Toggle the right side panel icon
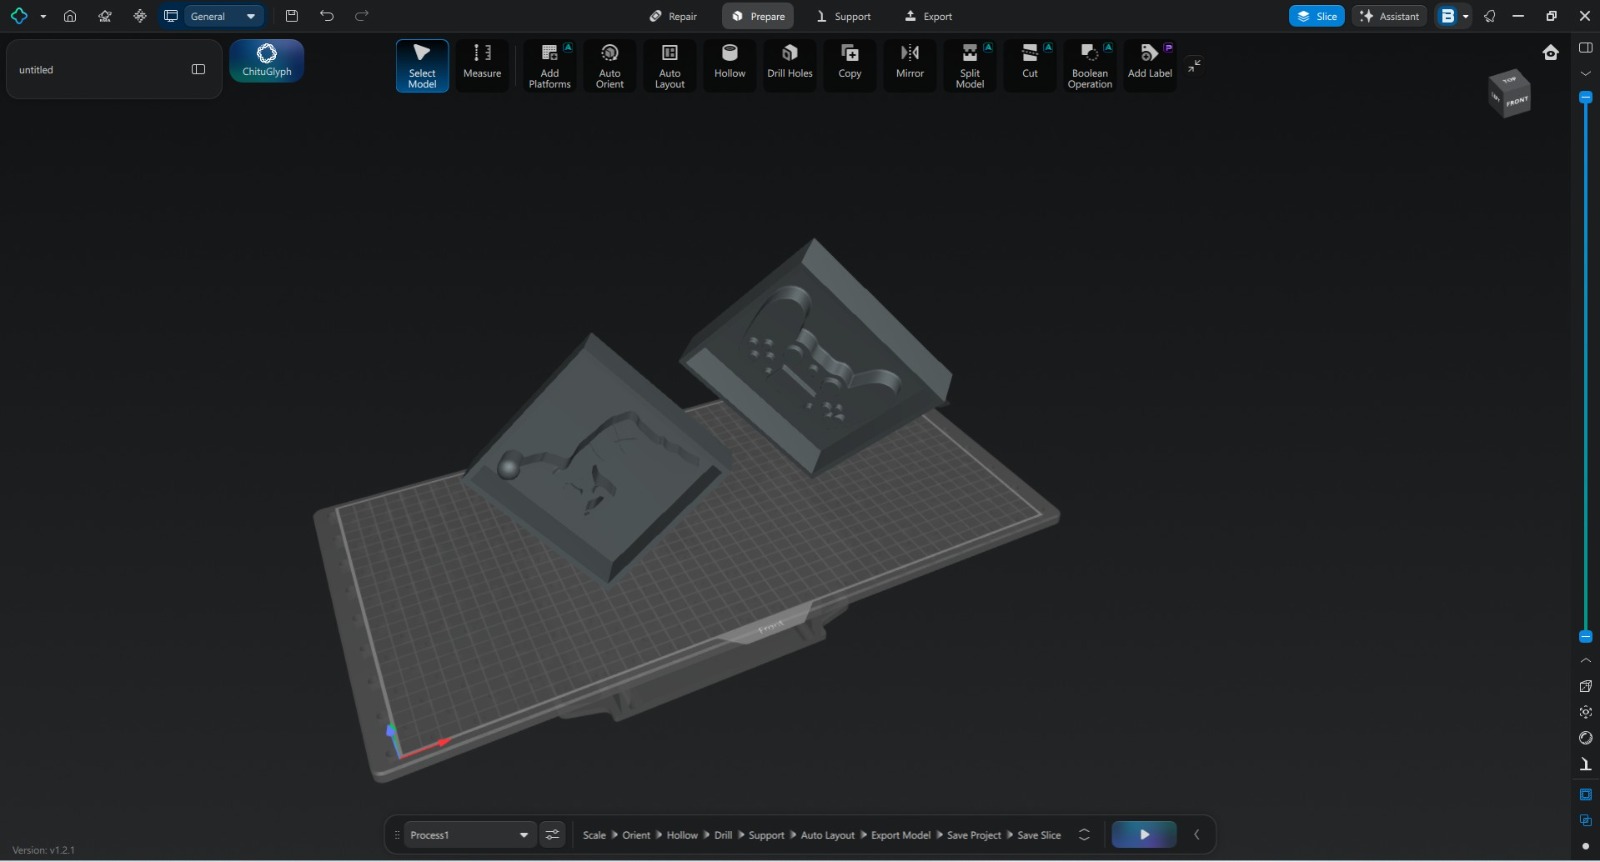The image size is (1600, 862). (x=1586, y=47)
